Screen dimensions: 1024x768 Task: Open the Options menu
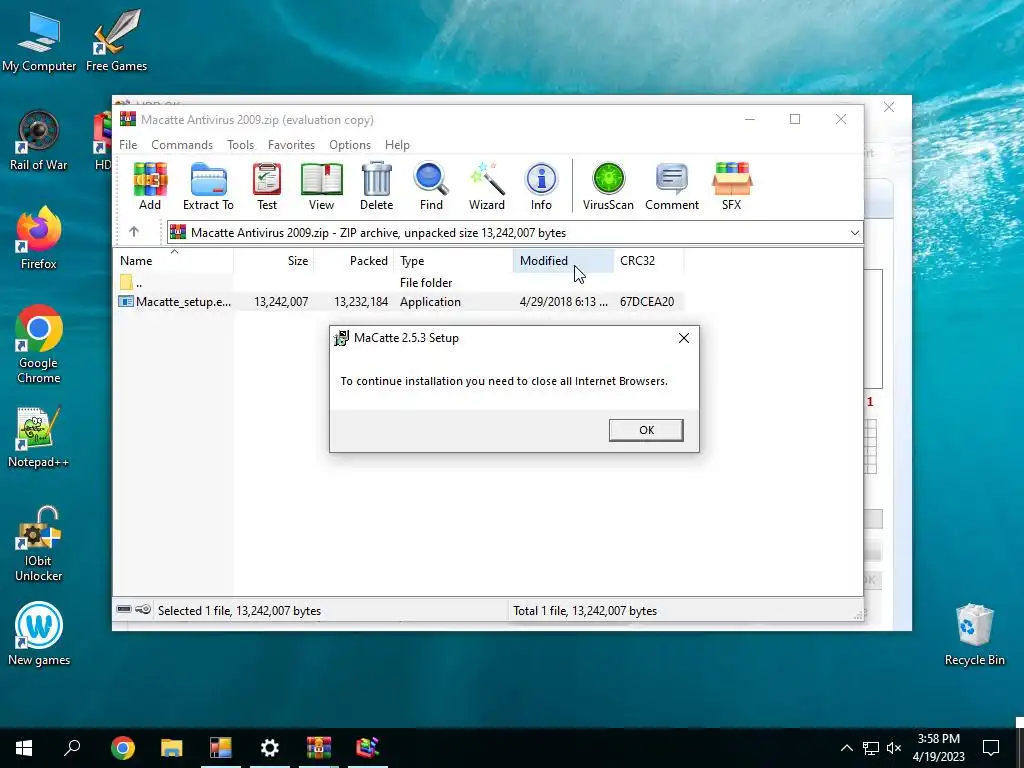click(350, 145)
